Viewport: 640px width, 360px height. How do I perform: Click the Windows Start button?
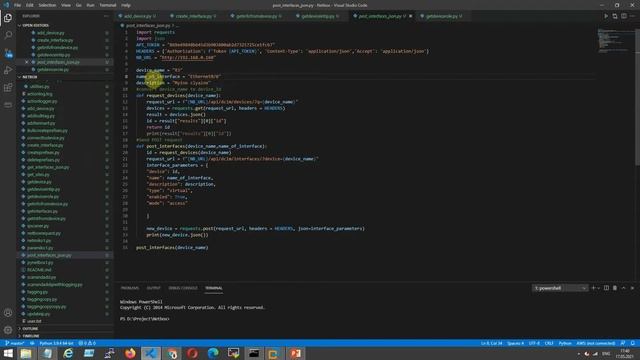click(x=8, y=353)
